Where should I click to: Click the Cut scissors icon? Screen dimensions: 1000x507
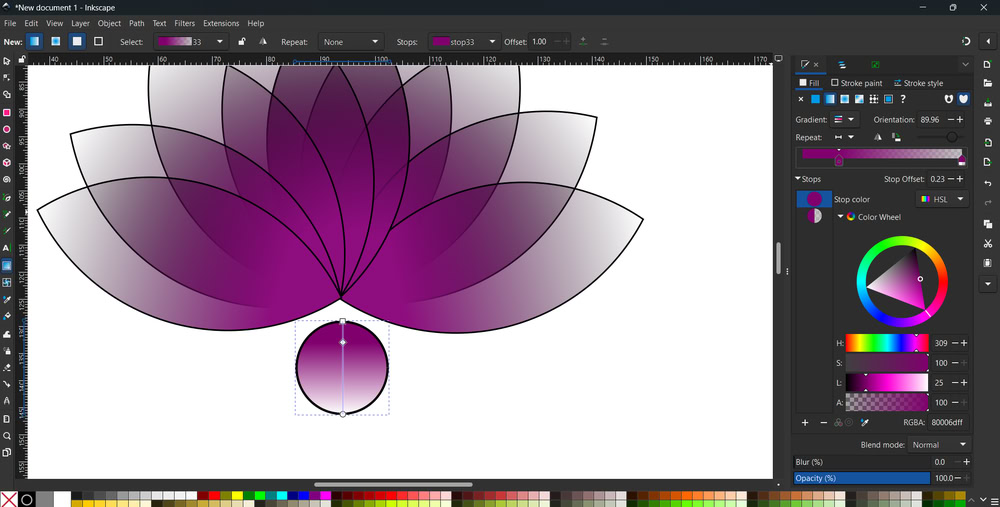[x=987, y=243]
